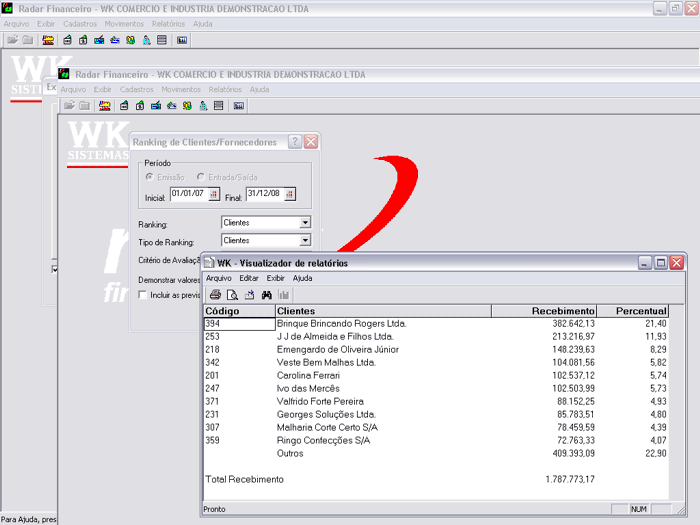
Task: Open calendar picker for Final date
Action: click(289, 194)
